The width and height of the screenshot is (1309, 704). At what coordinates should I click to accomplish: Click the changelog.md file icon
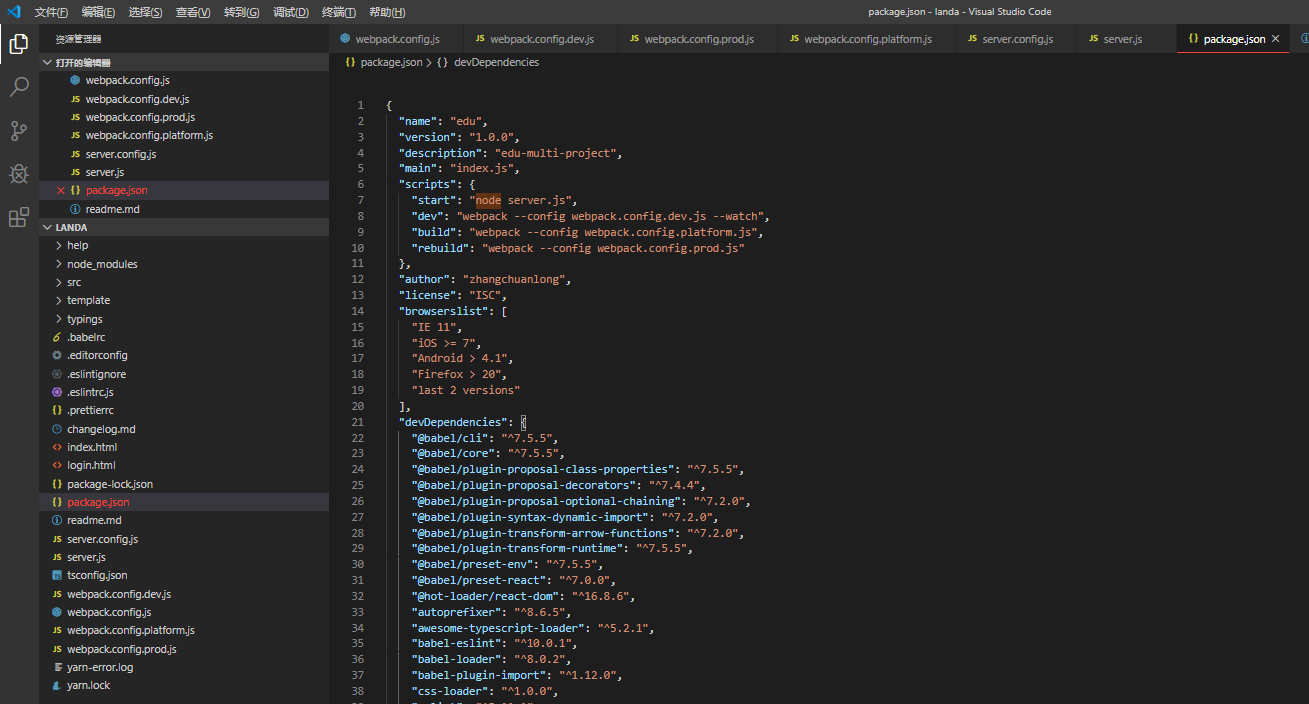[57, 429]
